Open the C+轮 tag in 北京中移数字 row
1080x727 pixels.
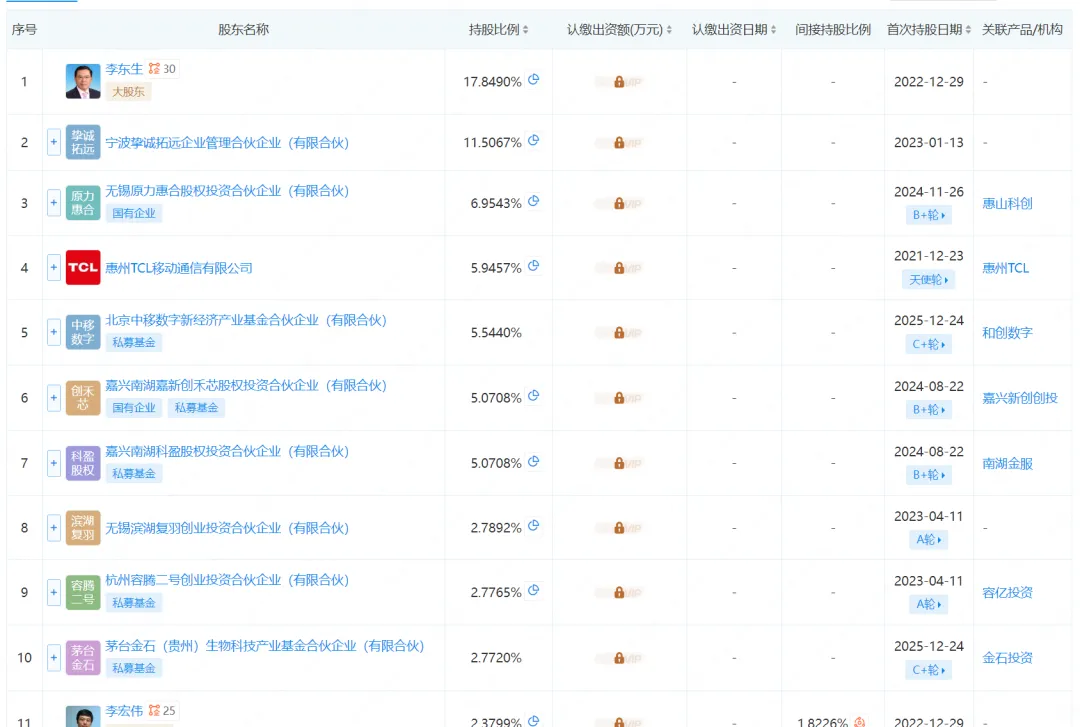(x=928, y=345)
